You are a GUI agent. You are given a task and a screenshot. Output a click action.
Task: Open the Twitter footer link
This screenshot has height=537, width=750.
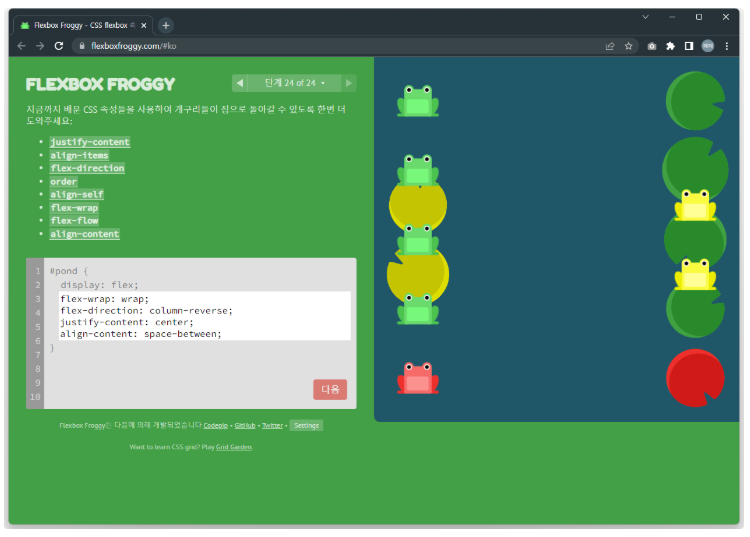point(272,426)
